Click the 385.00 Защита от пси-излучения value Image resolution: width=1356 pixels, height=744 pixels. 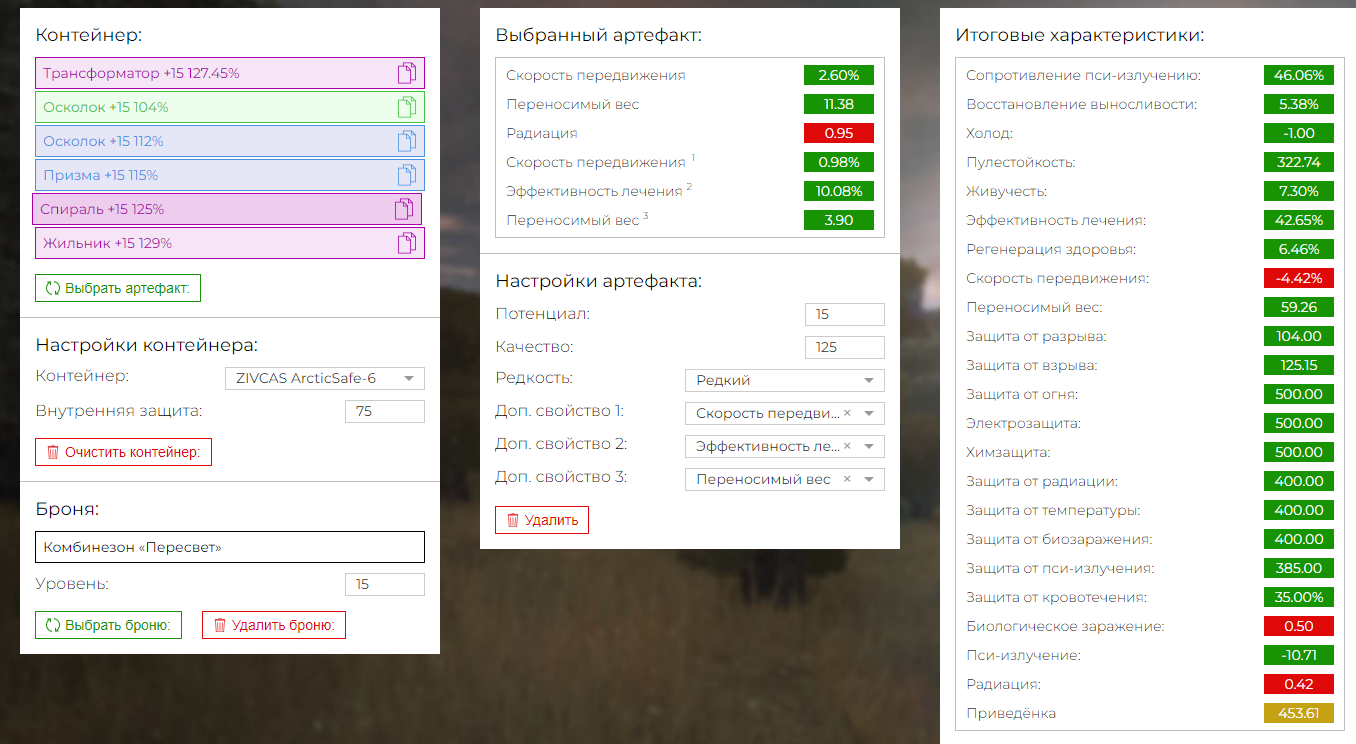(x=1299, y=568)
